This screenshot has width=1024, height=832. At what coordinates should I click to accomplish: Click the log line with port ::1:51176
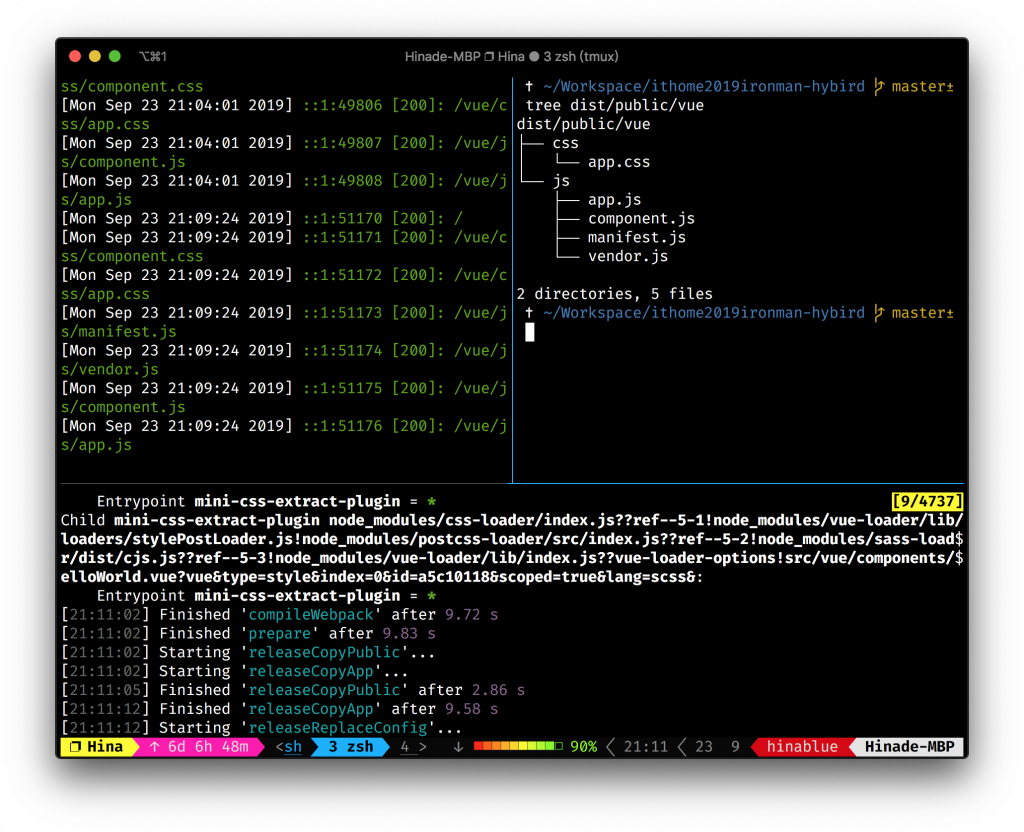(x=284, y=426)
